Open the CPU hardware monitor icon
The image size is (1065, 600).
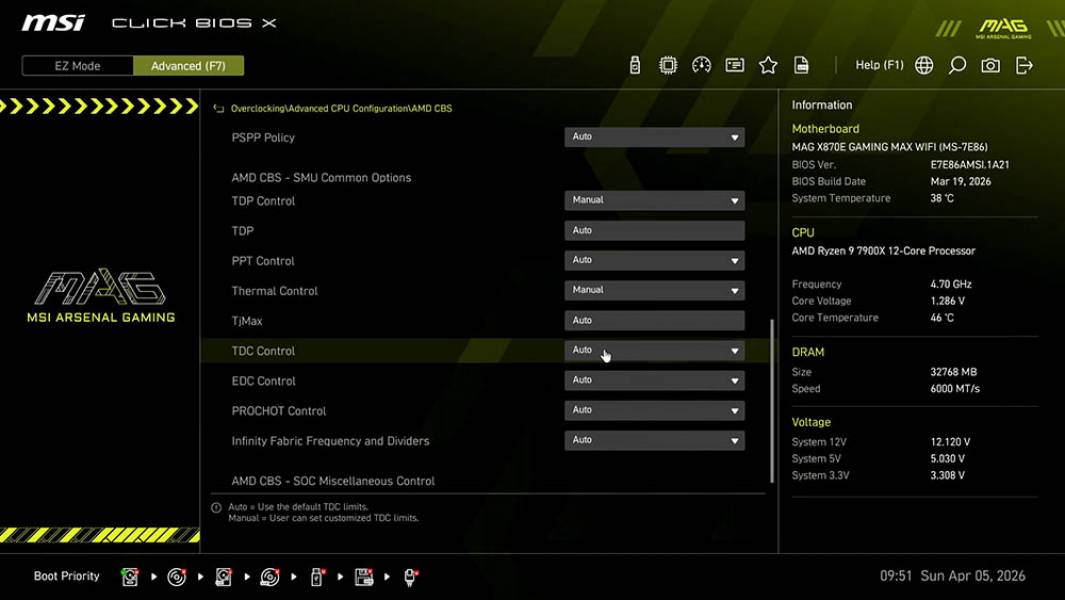click(x=667, y=64)
